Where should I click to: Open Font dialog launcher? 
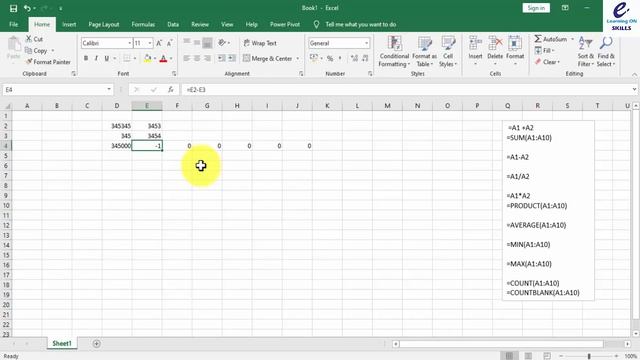point(174,74)
